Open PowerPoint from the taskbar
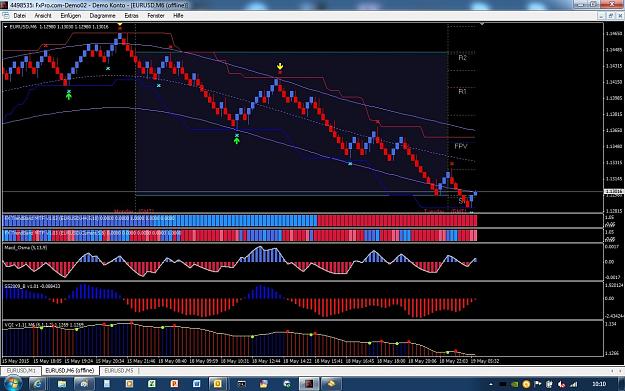Image resolution: width=625 pixels, height=391 pixels. (174, 384)
